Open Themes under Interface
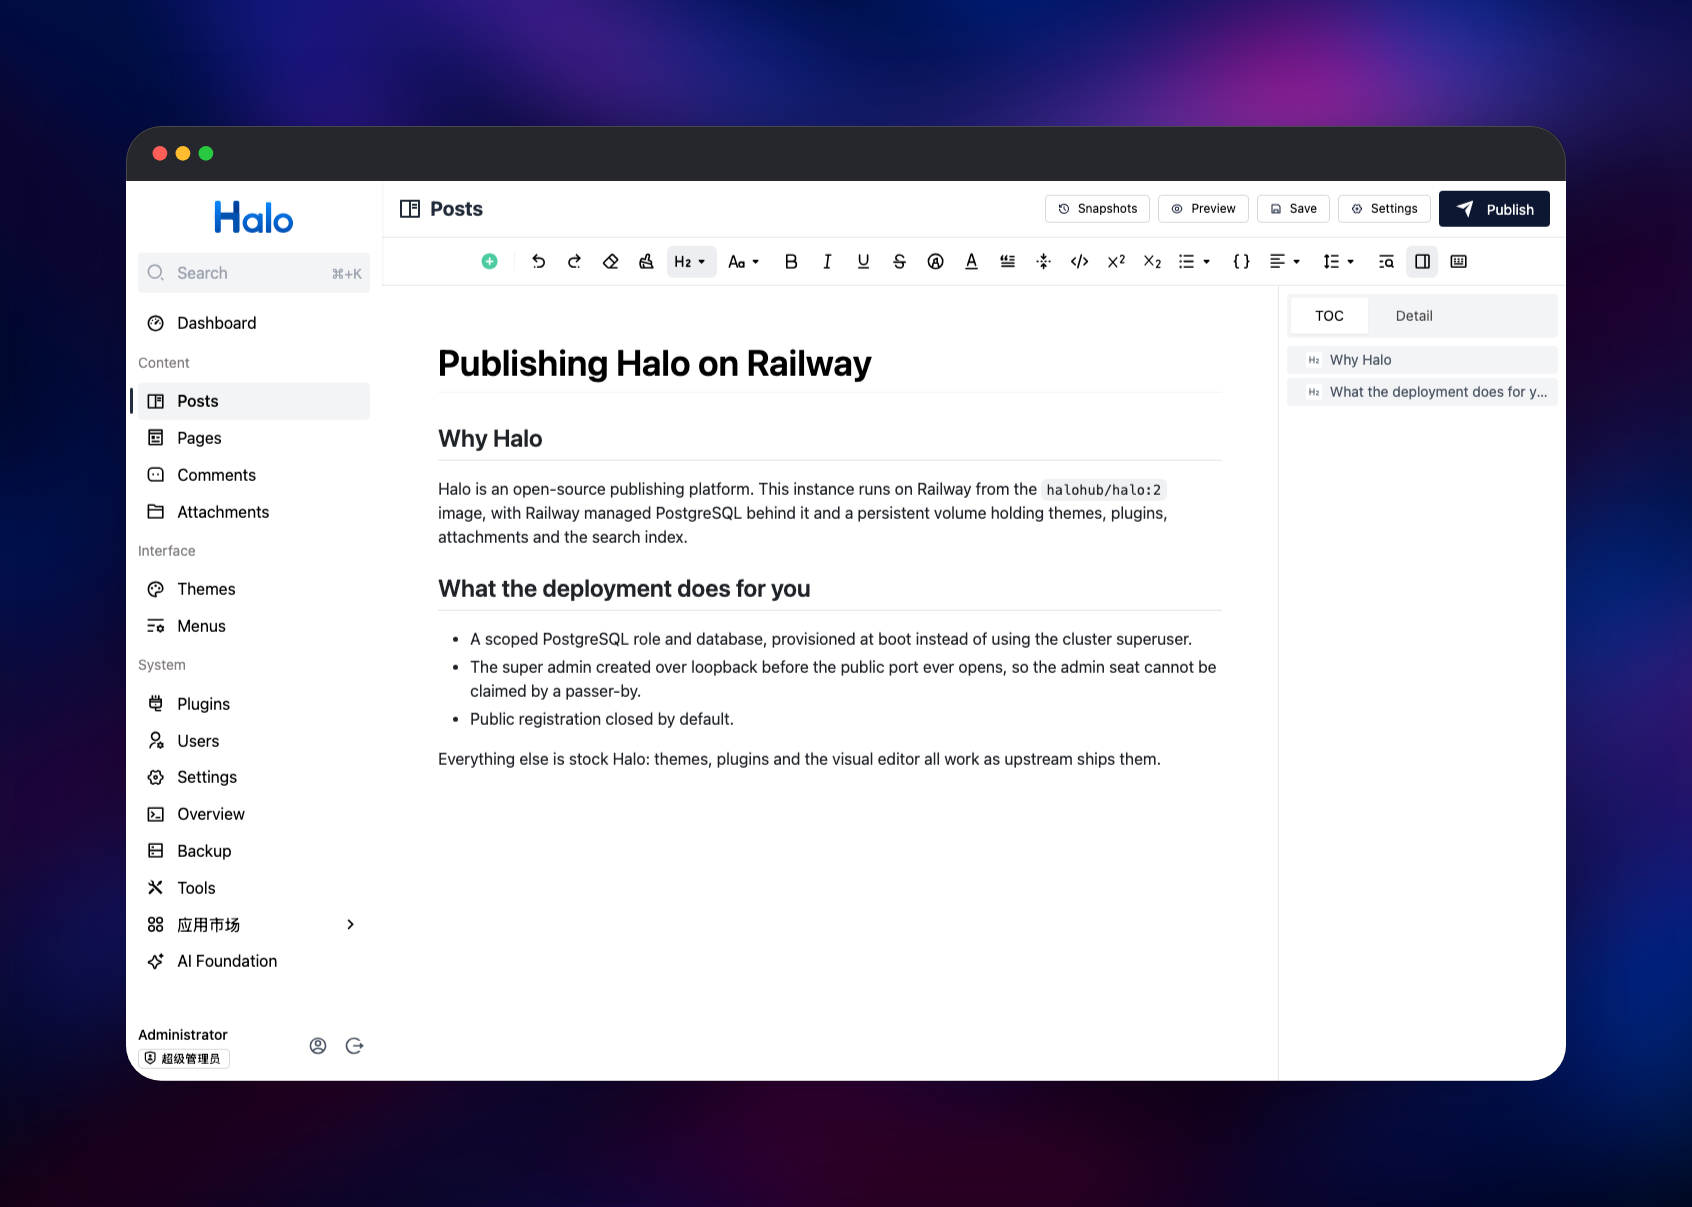 click(x=254, y=589)
